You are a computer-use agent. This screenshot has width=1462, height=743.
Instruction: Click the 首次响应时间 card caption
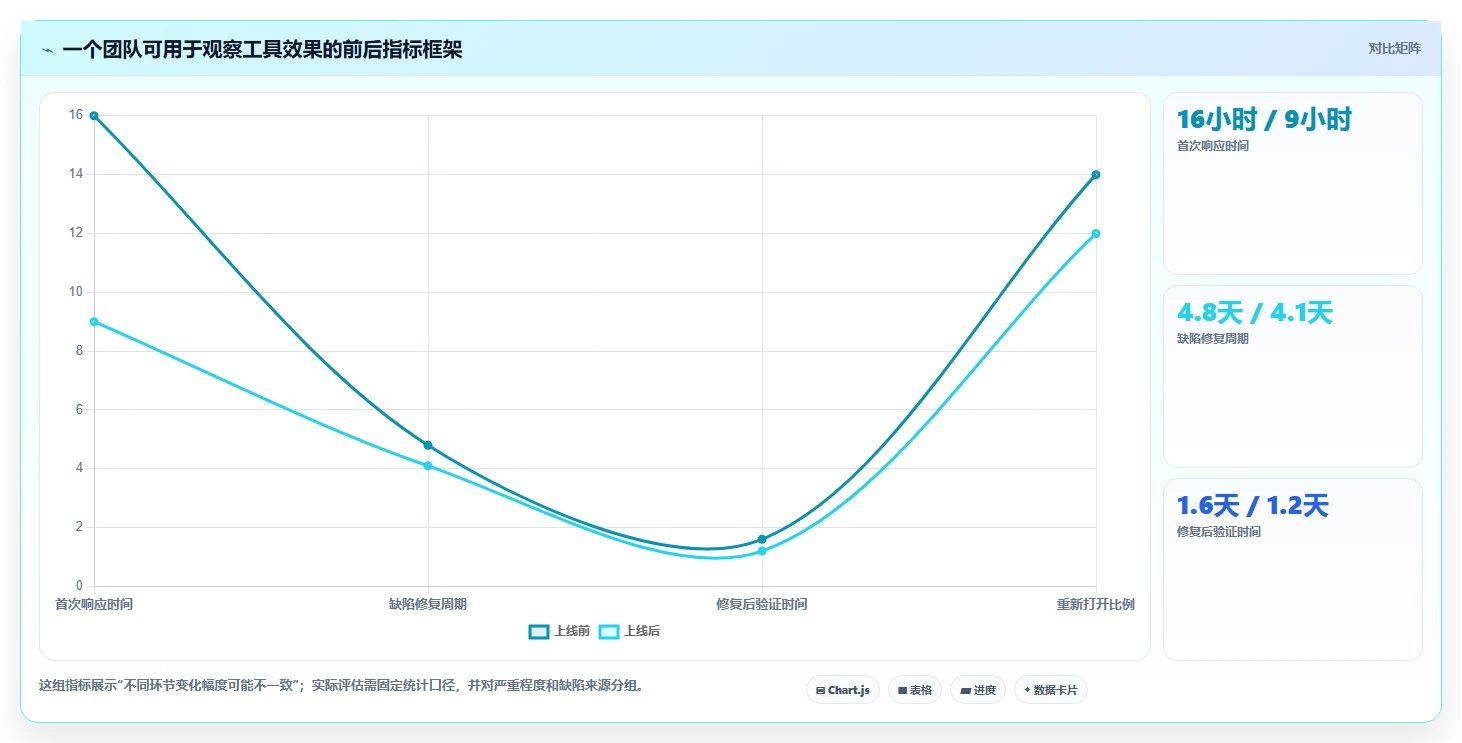coord(1213,146)
